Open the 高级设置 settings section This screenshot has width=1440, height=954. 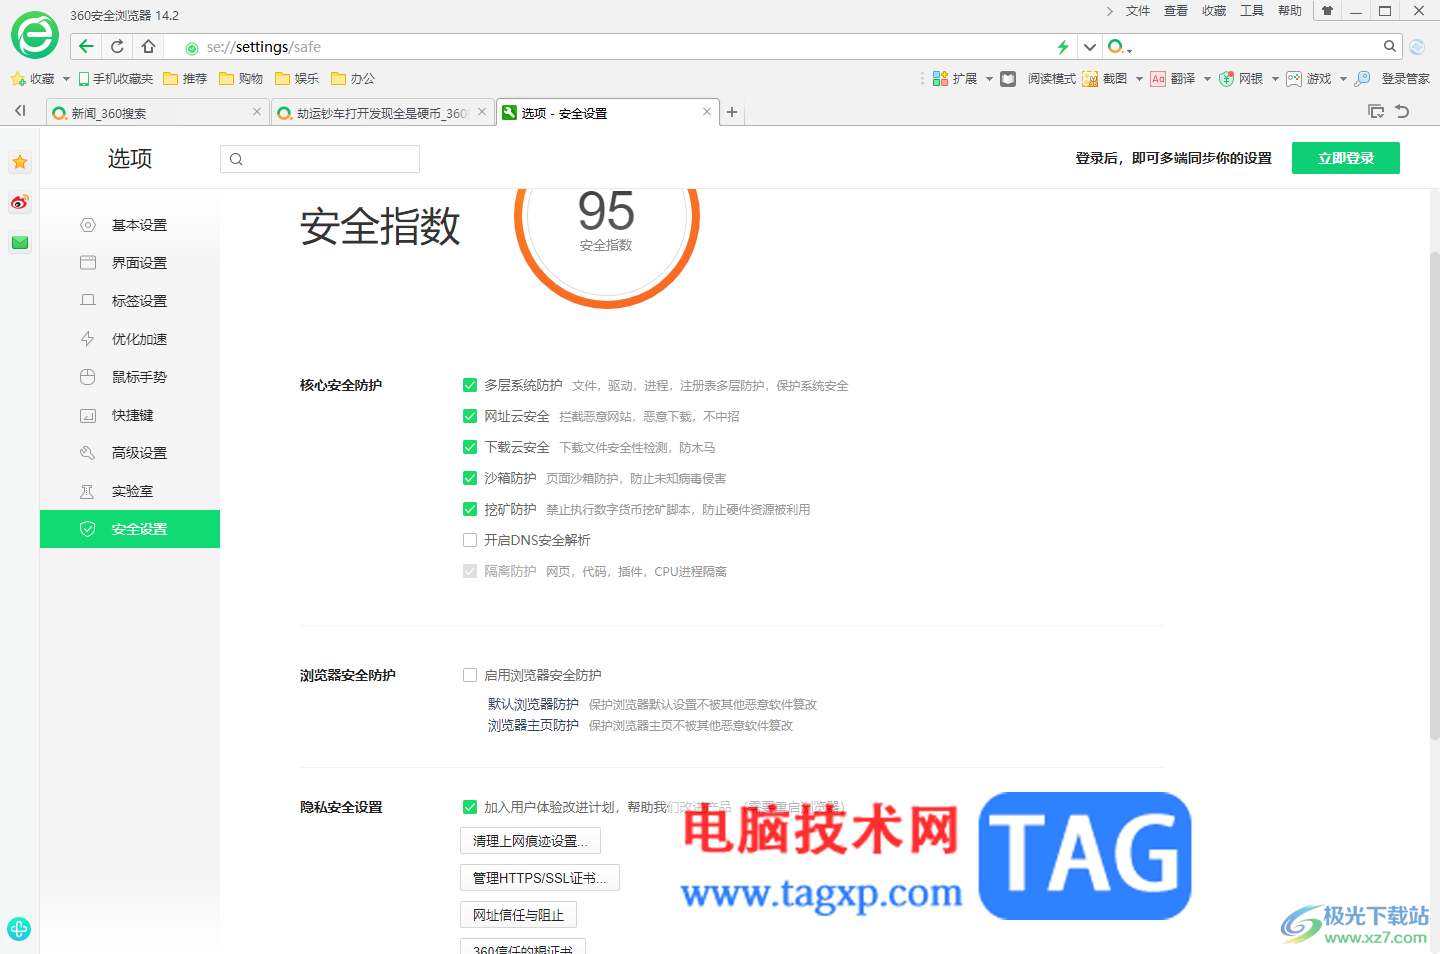(130, 453)
